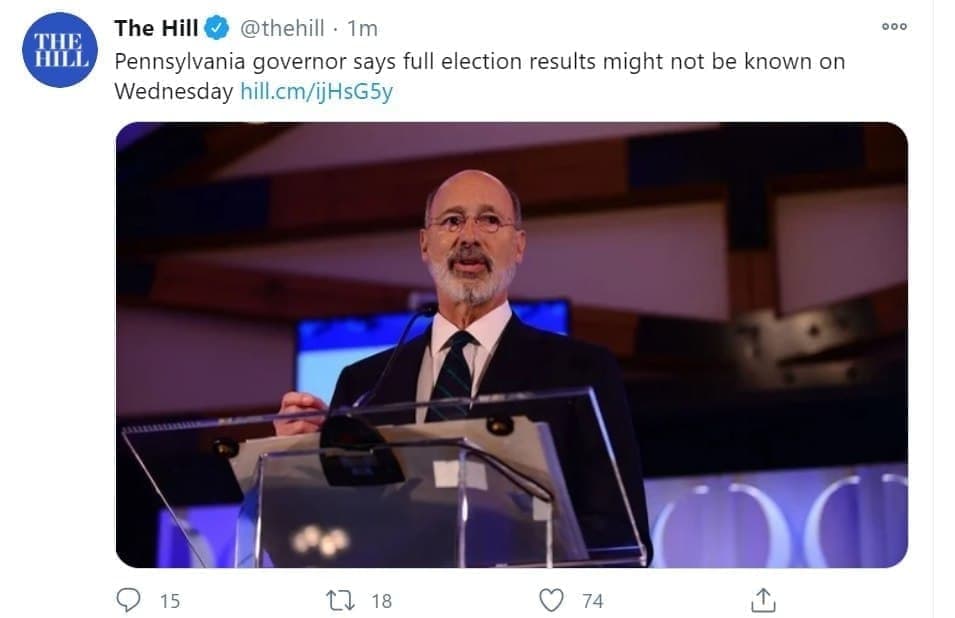Like the tweet with the heart icon

pos(551,600)
